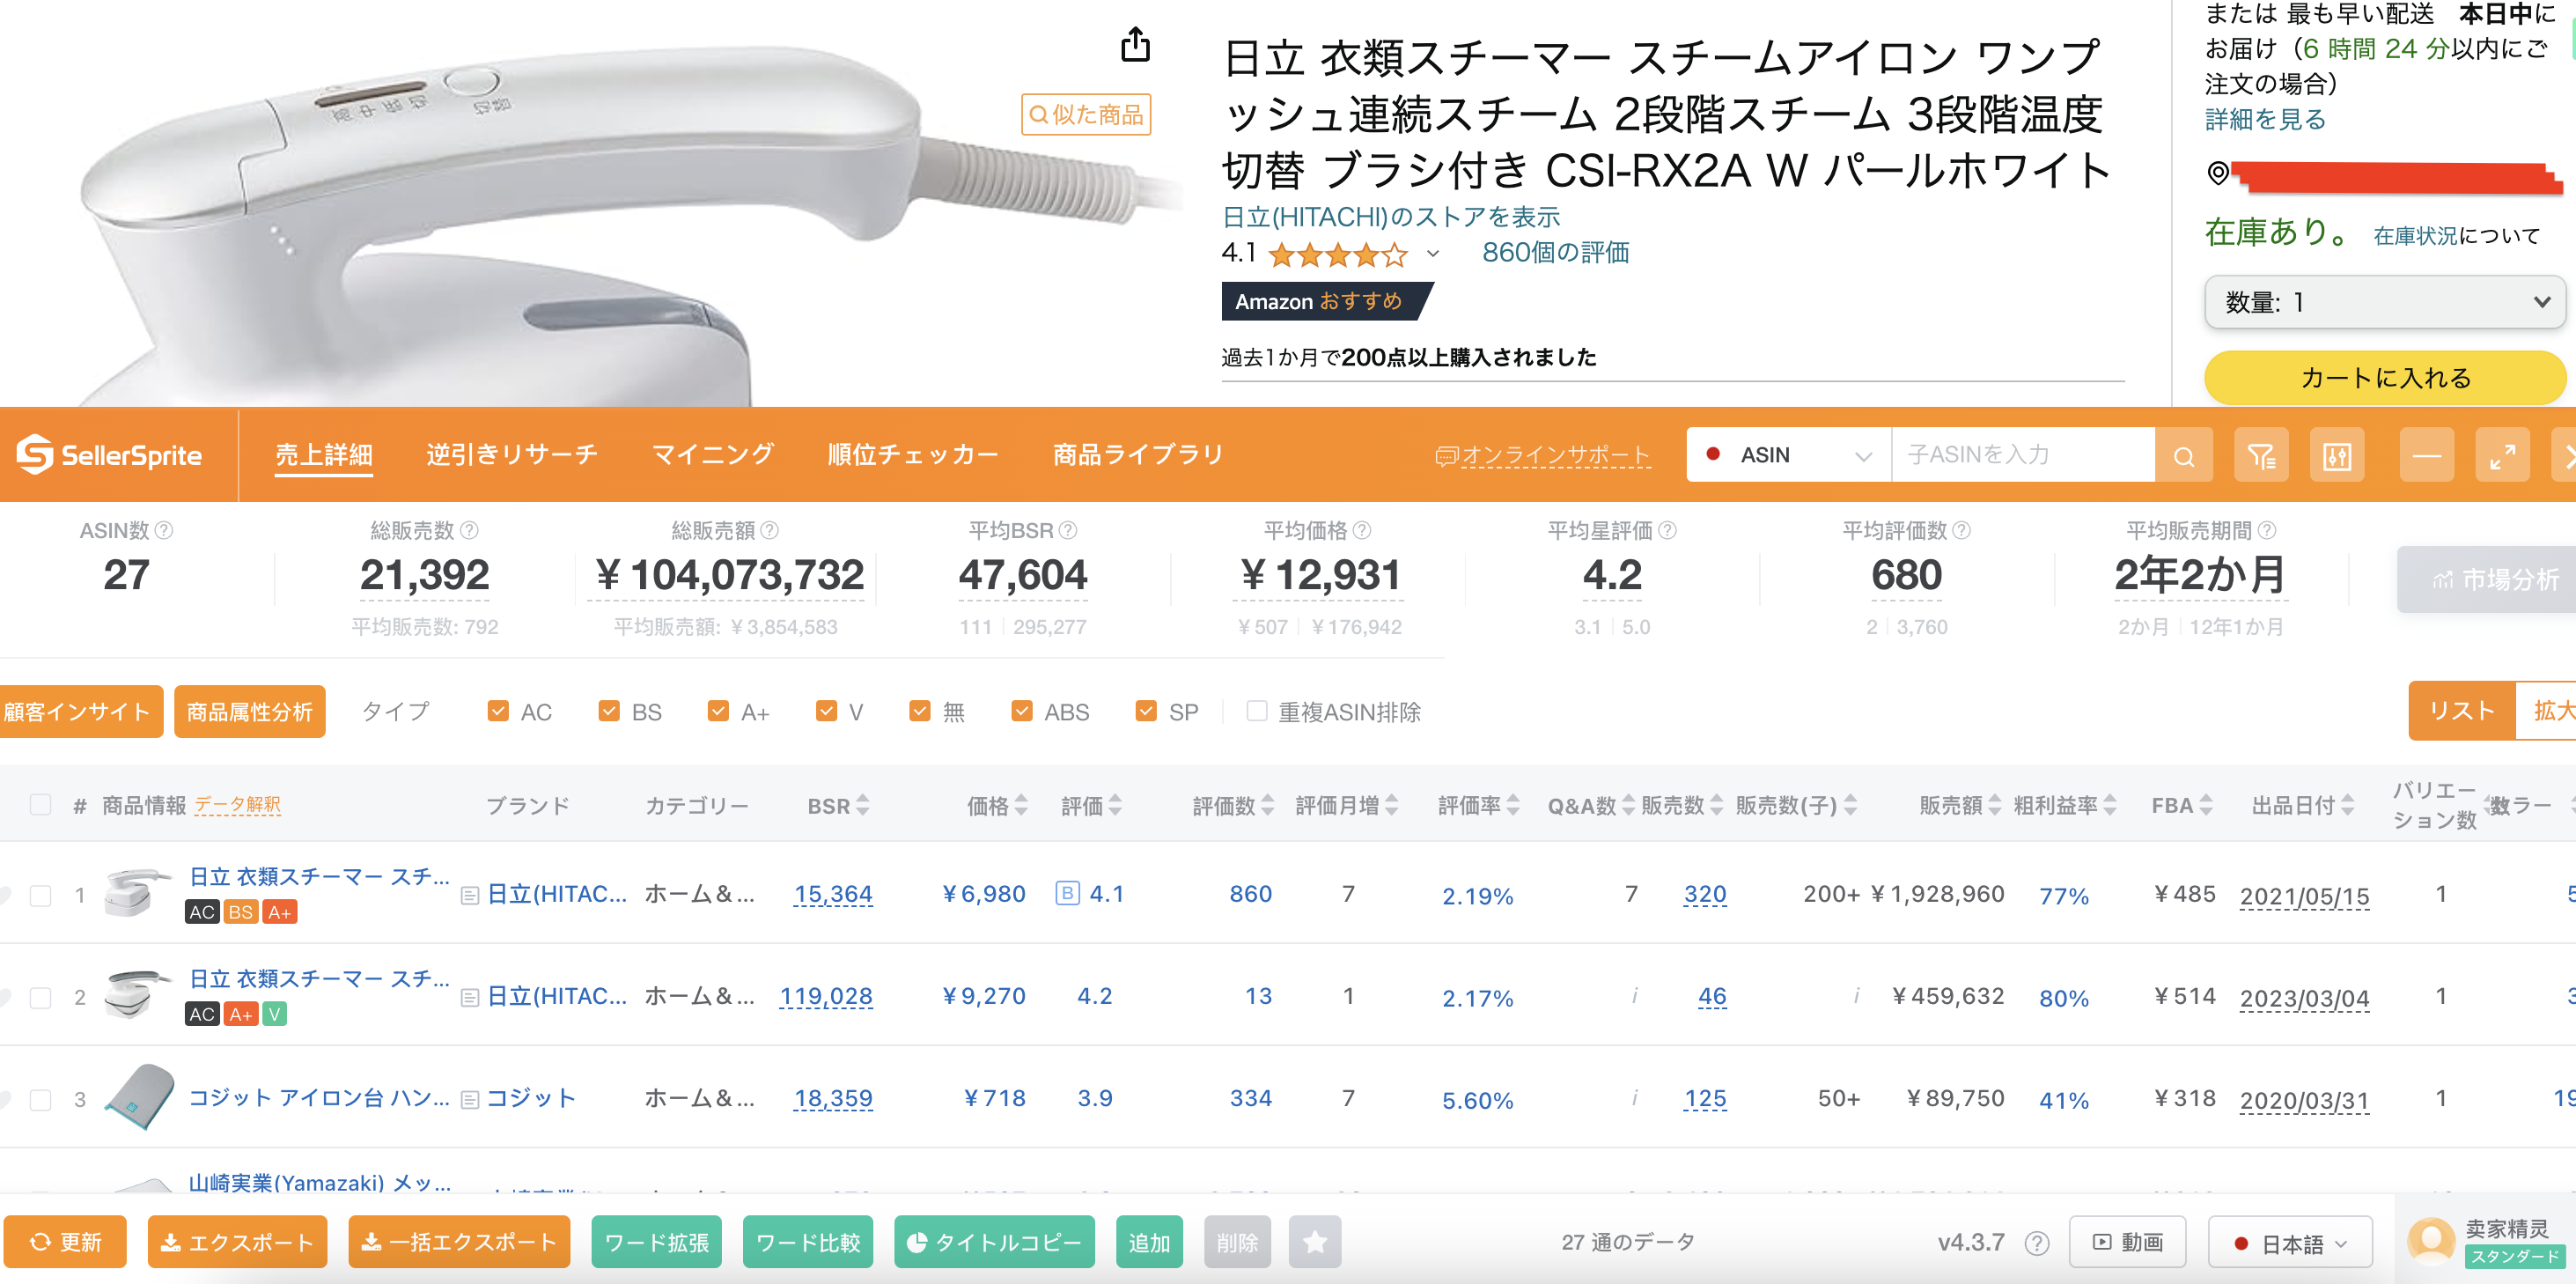Click the help icon beside ASIN数
Image resolution: width=2576 pixels, height=1284 pixels.
pos(164,530)
